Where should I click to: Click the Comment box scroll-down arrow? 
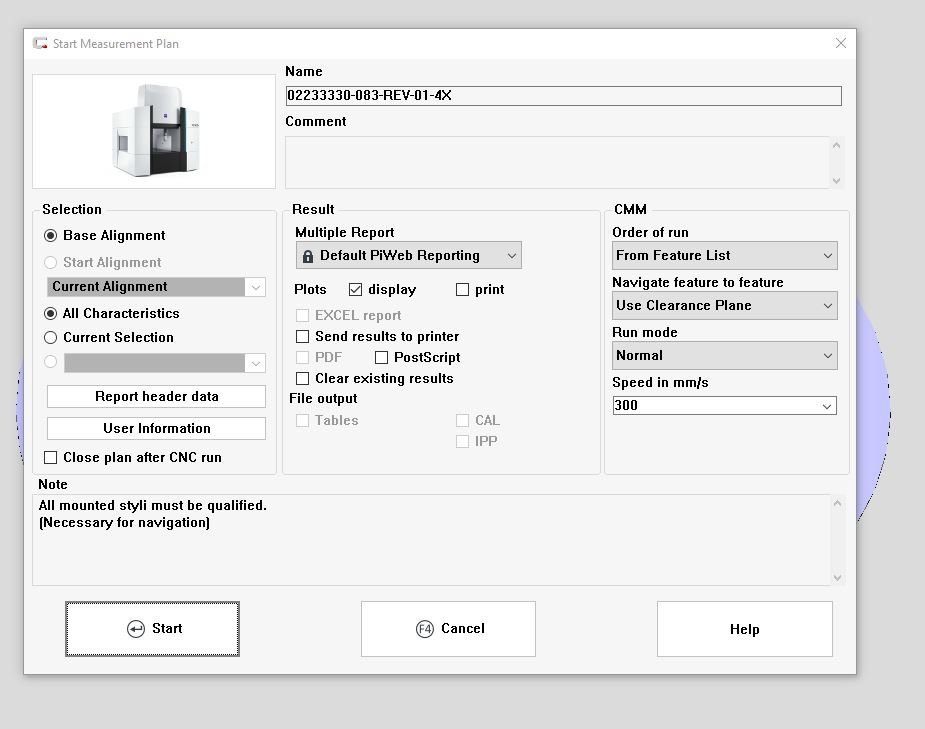point(837,180)
